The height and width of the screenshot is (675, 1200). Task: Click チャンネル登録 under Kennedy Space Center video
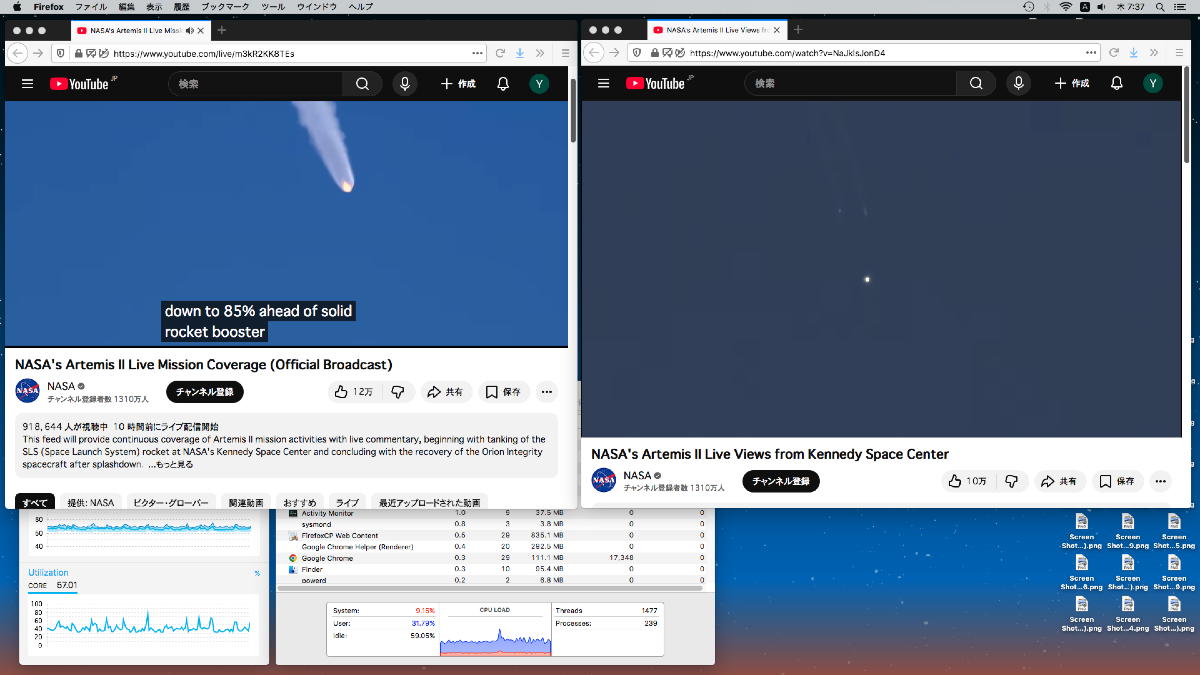[781, 481]
